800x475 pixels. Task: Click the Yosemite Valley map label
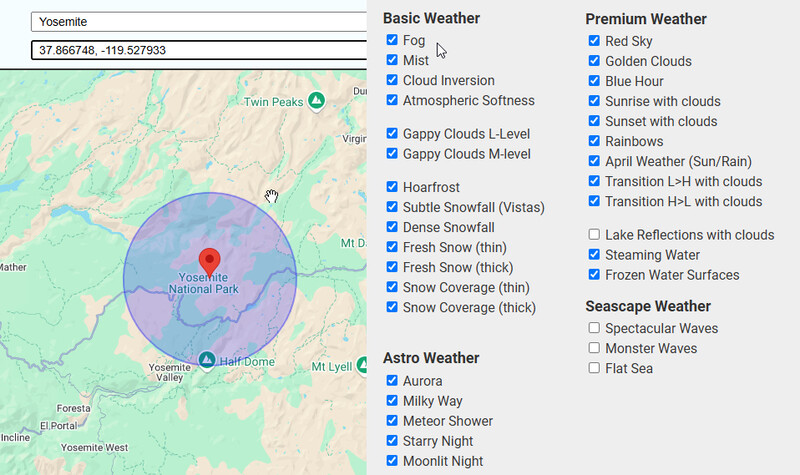click(x=169, y=372)
